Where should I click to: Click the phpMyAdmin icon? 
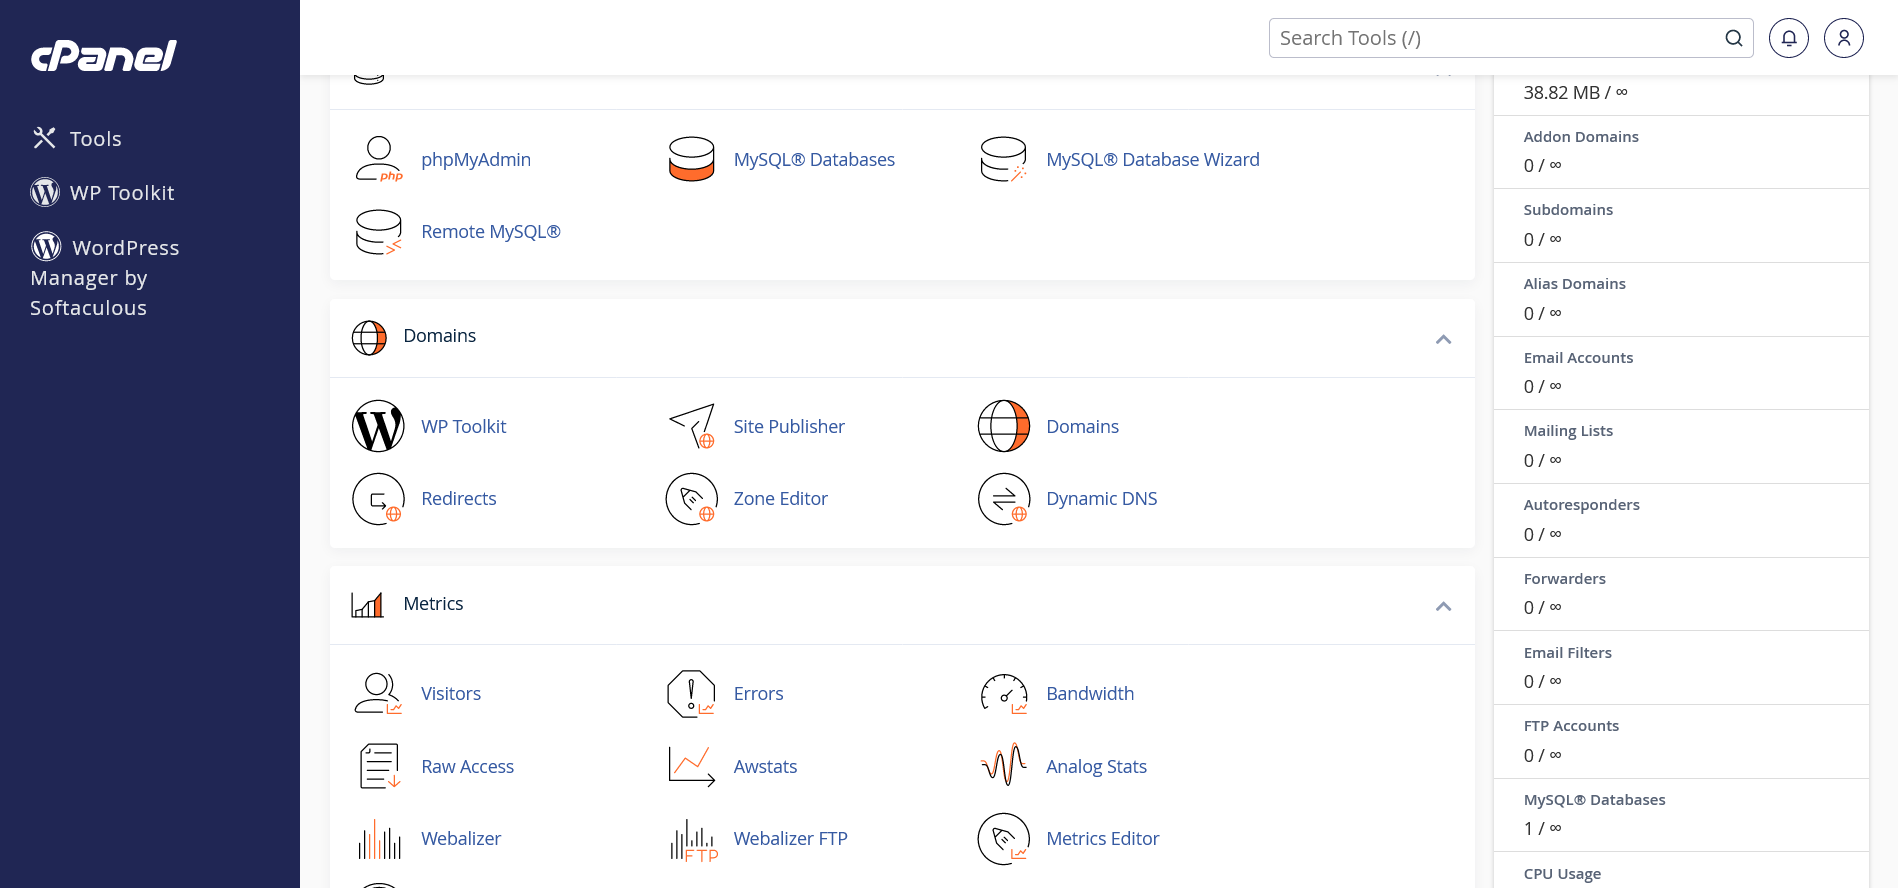click(x=379, y=159)
